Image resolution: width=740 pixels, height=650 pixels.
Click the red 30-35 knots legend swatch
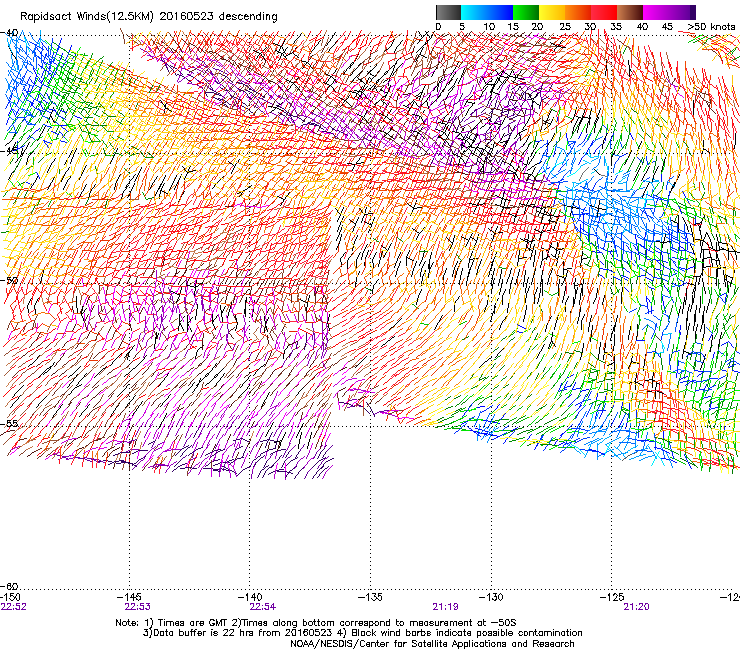tap(604, 12)
